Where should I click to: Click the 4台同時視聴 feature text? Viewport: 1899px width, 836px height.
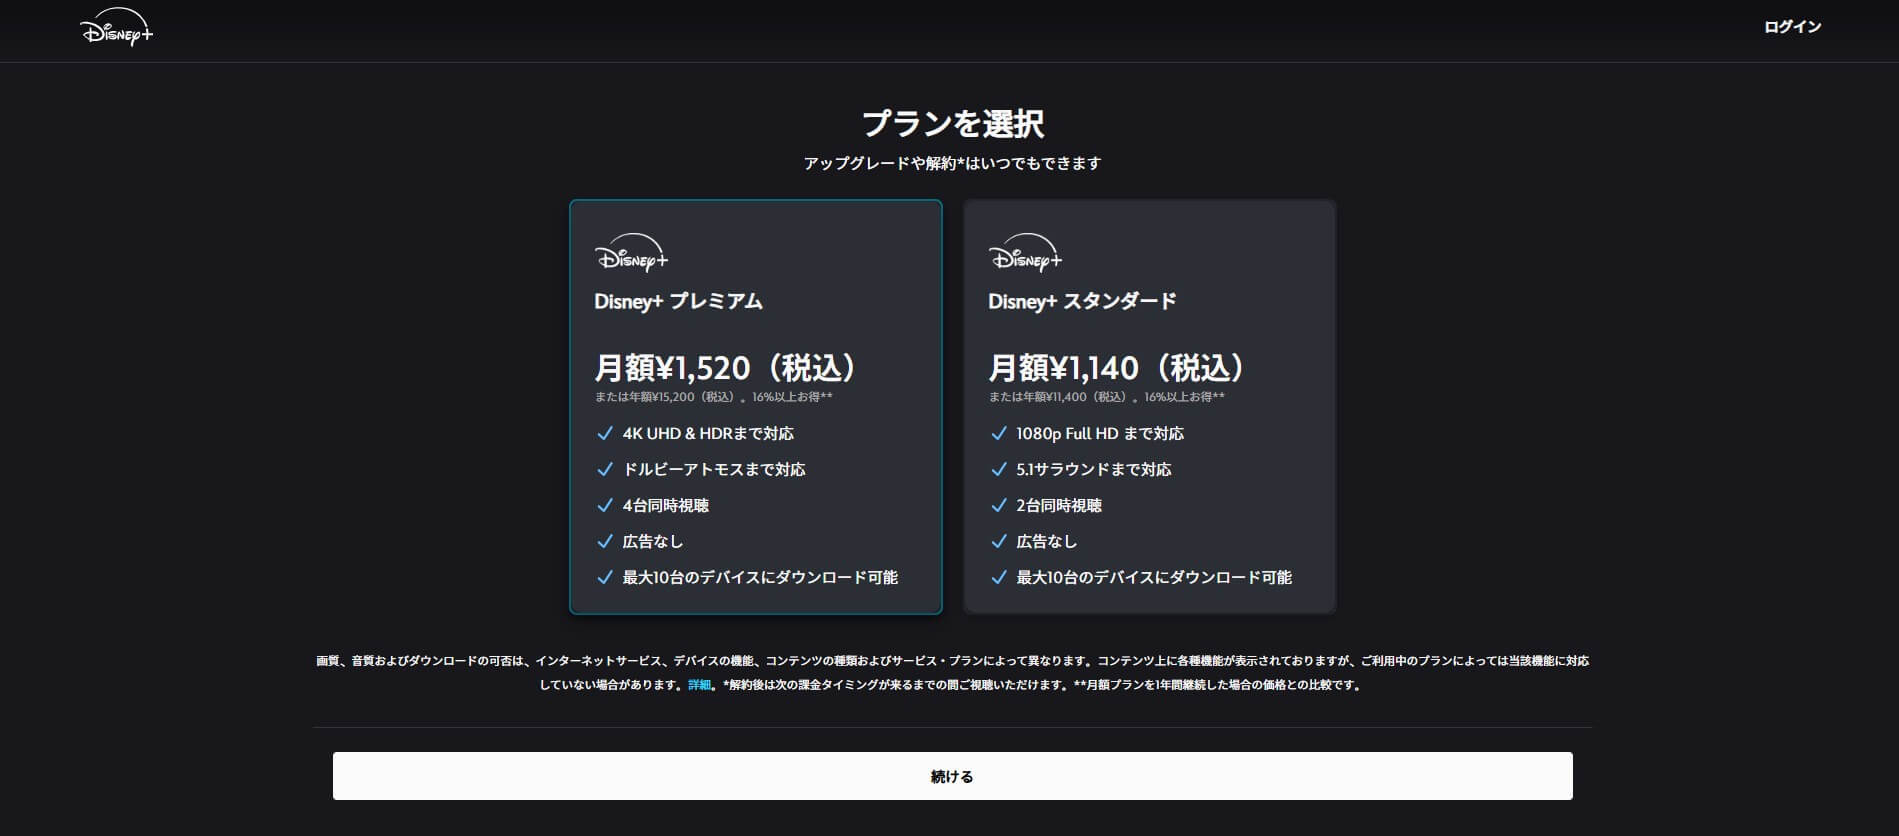coord(665,505)
